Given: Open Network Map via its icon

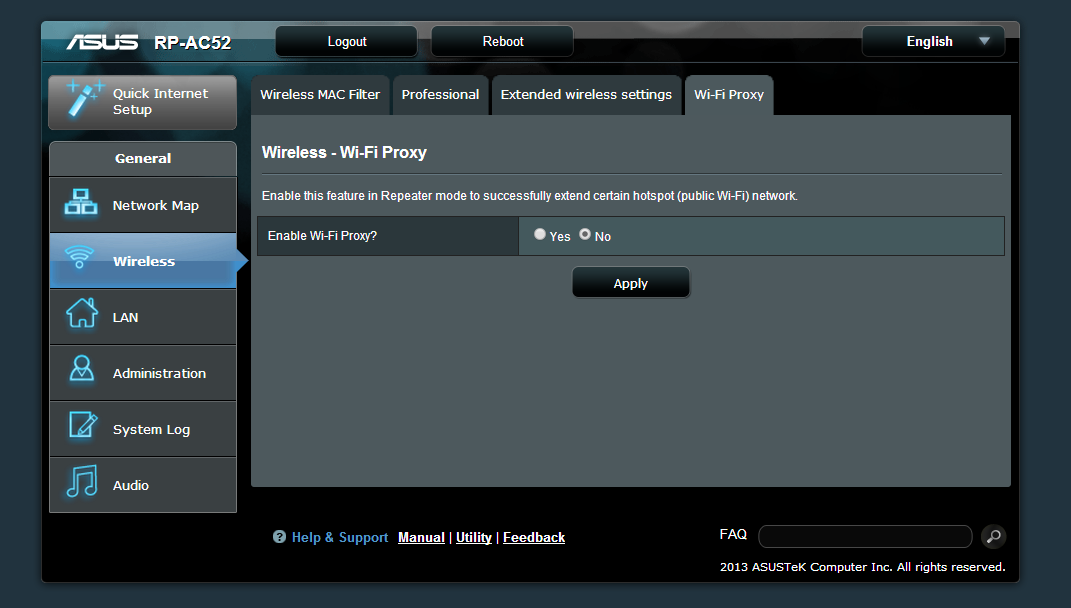Looking at the screenshot, I should (x=81, y=204).
